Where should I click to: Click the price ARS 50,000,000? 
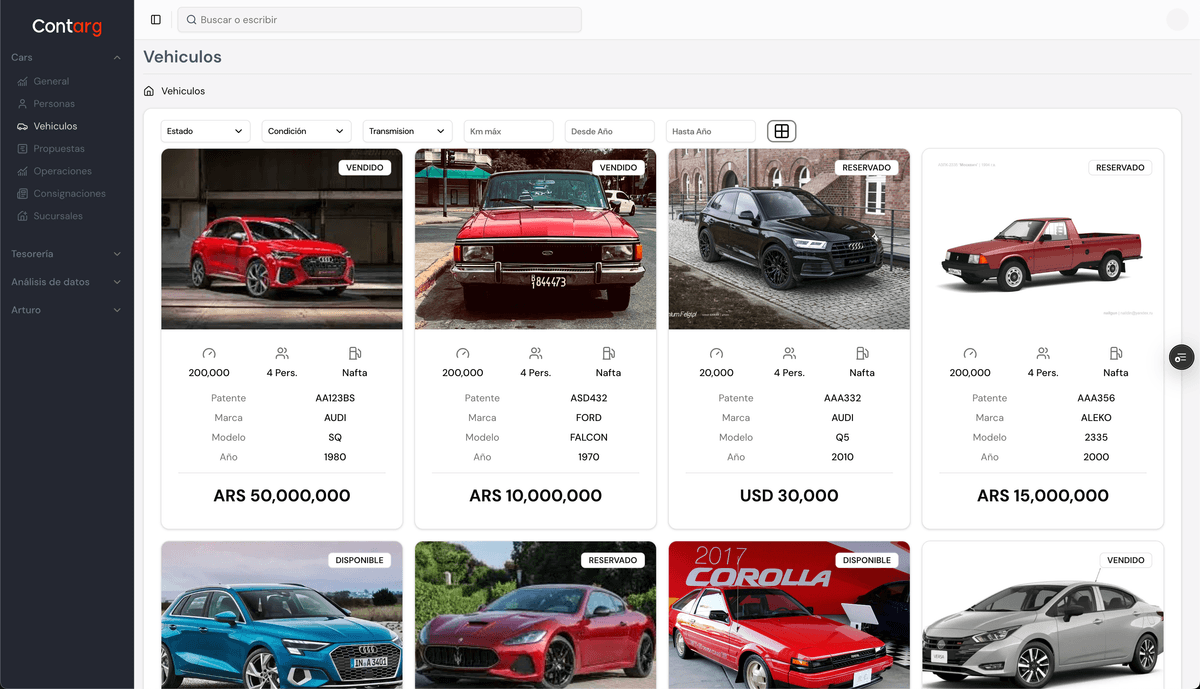tap(282, 496)
